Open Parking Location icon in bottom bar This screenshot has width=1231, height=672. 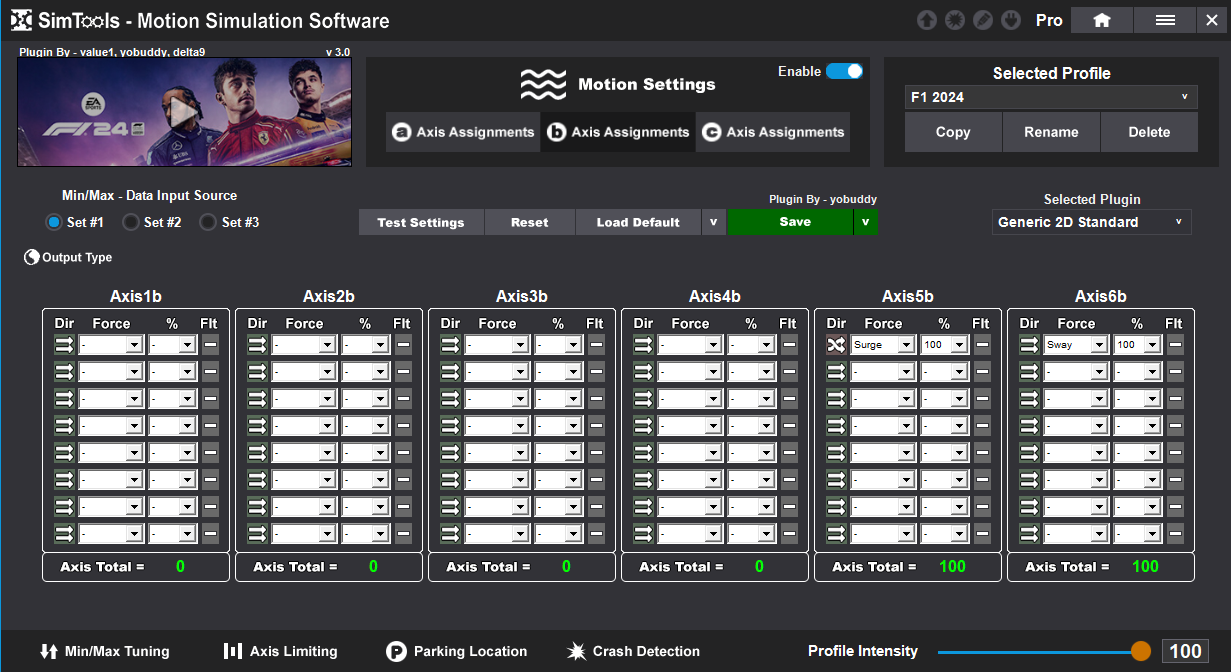(396, 651)
